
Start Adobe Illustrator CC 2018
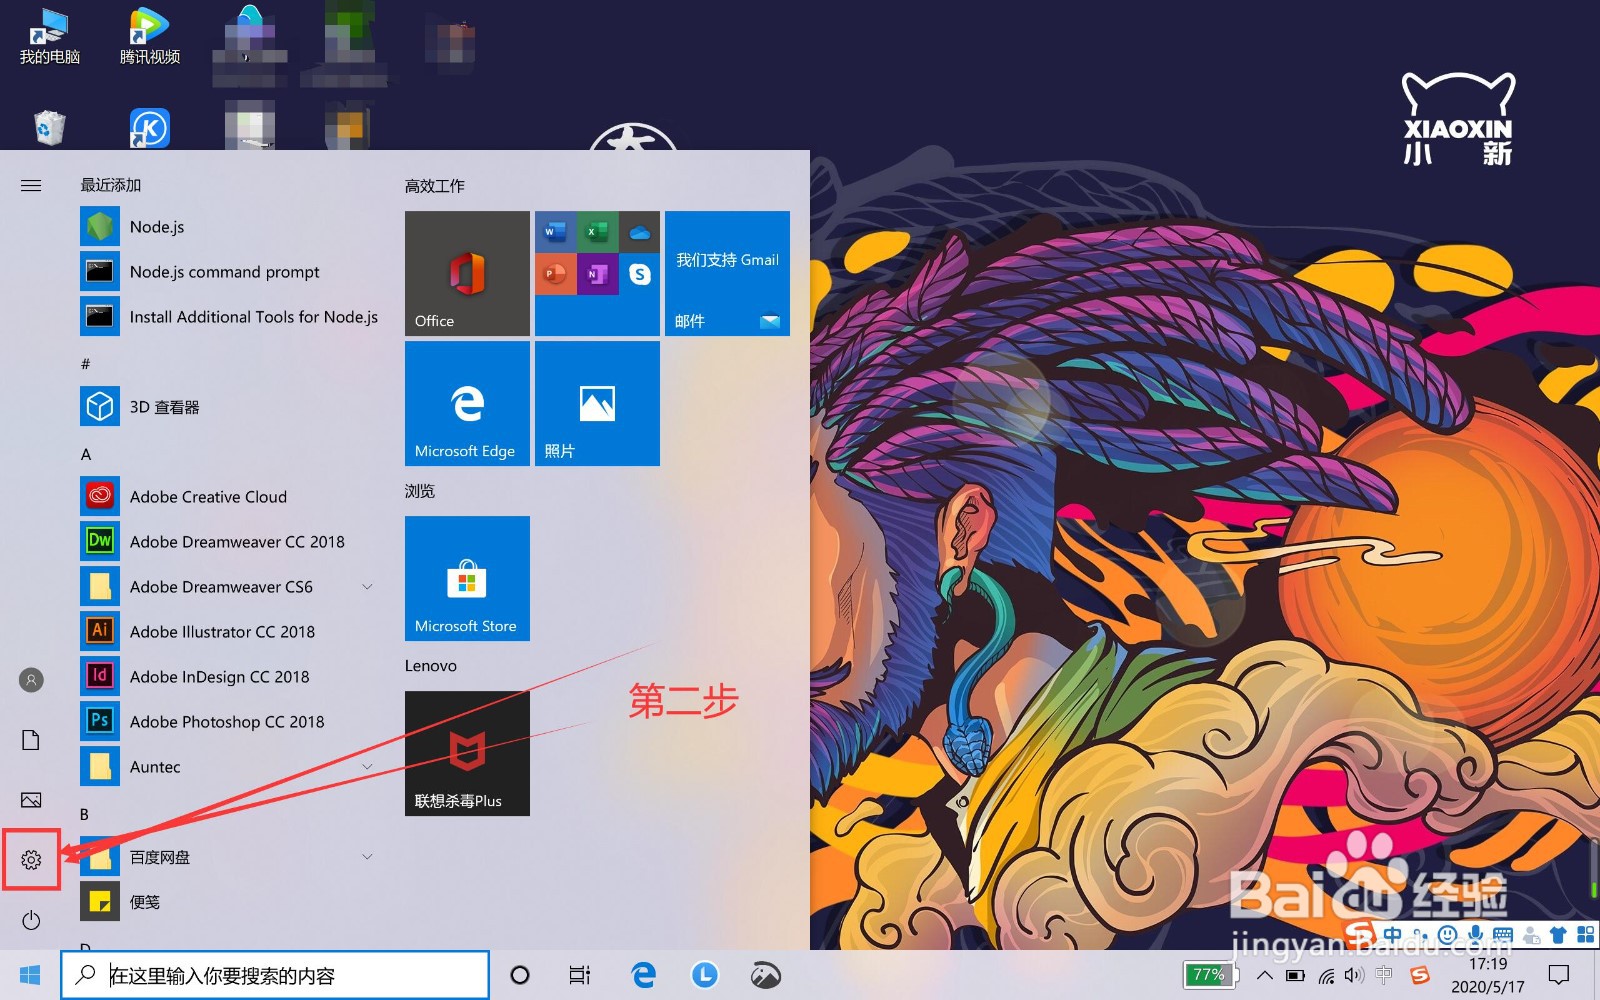click(x=232, y=632)
